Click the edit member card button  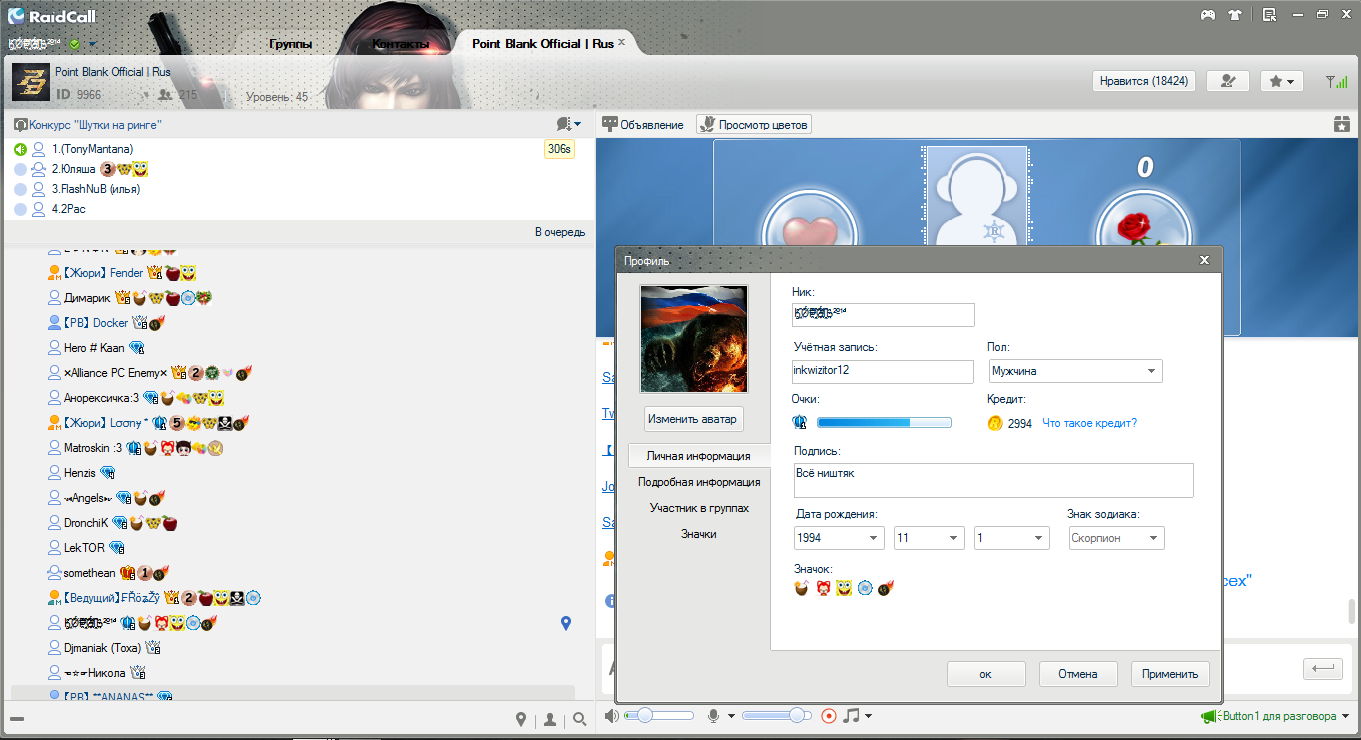coord(1227,81)
